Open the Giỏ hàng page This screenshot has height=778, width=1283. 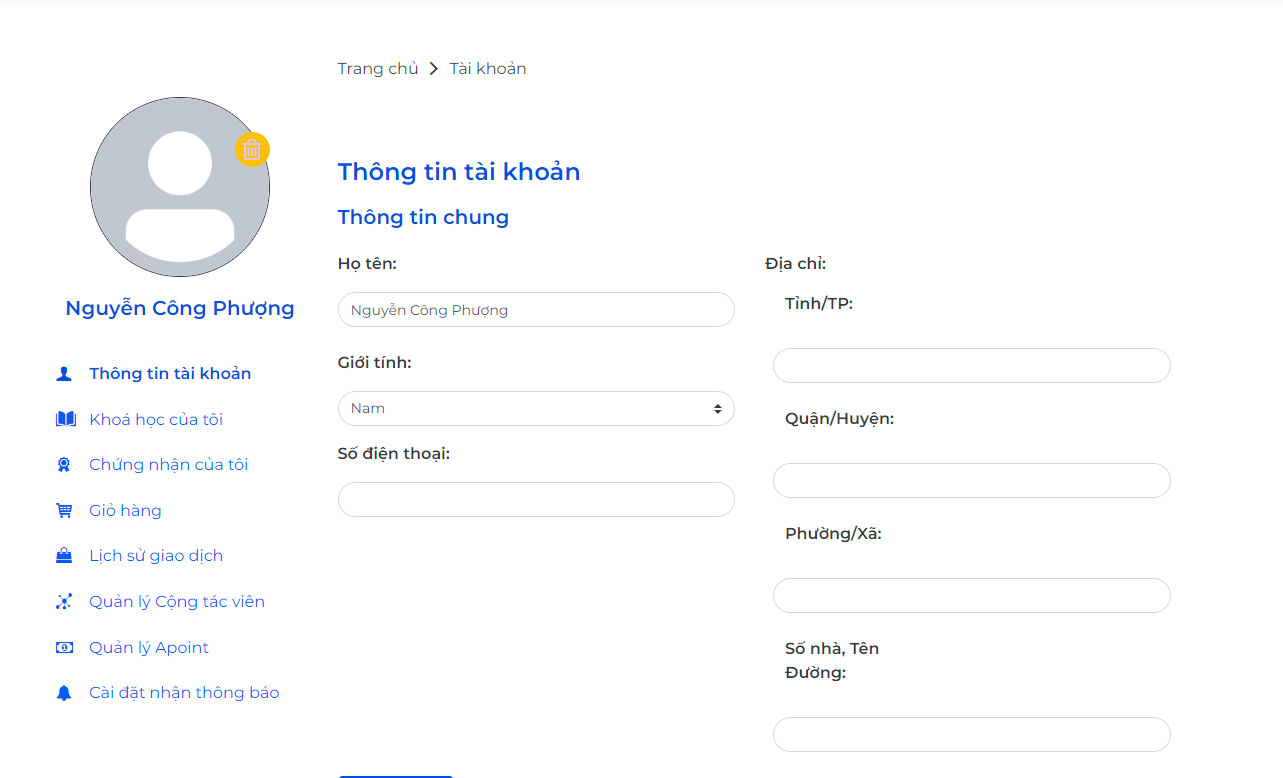(x=125, y=511)
